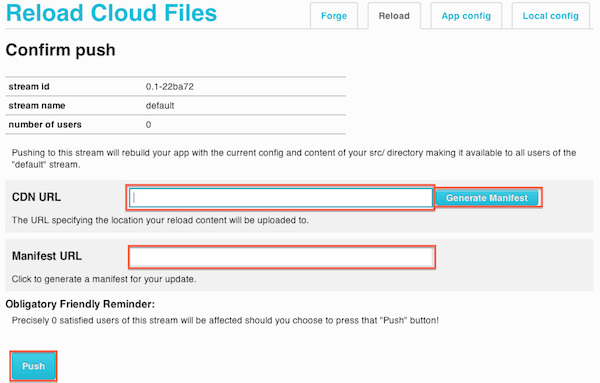600x383 pixels.
Task: Click the Manifest URL label
Action: point(47,256)
